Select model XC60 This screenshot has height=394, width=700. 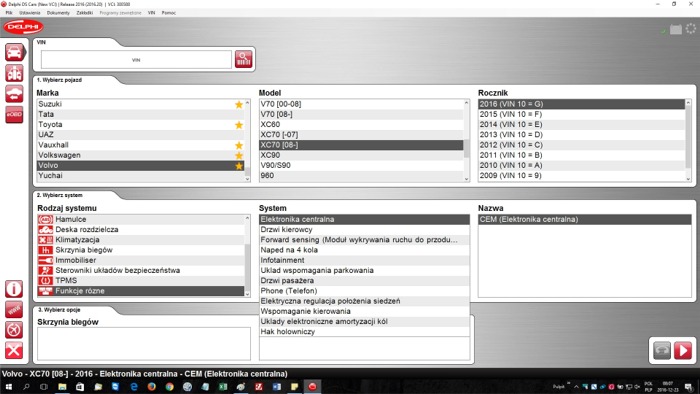(361, 124)
